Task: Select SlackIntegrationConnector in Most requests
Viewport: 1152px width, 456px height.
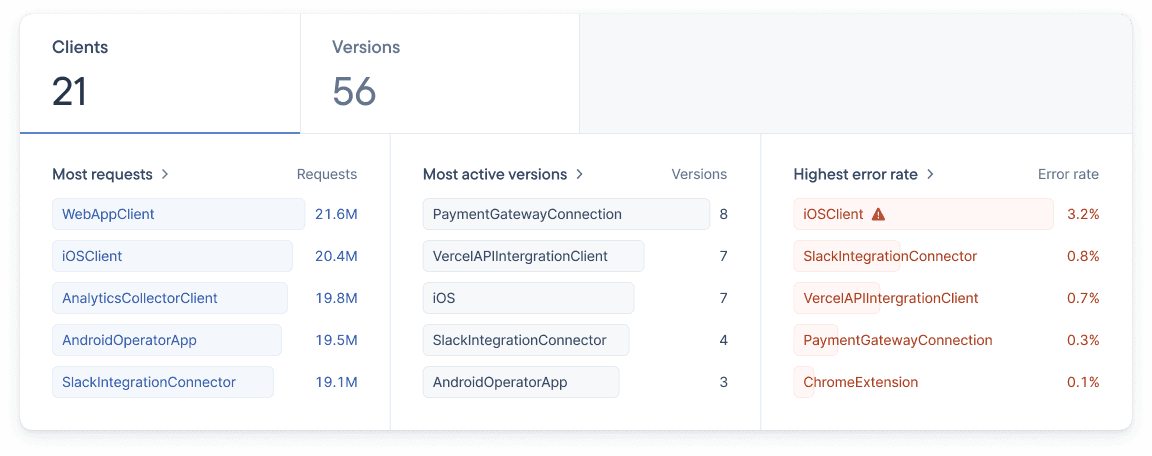Action: [x=149, y=382]
